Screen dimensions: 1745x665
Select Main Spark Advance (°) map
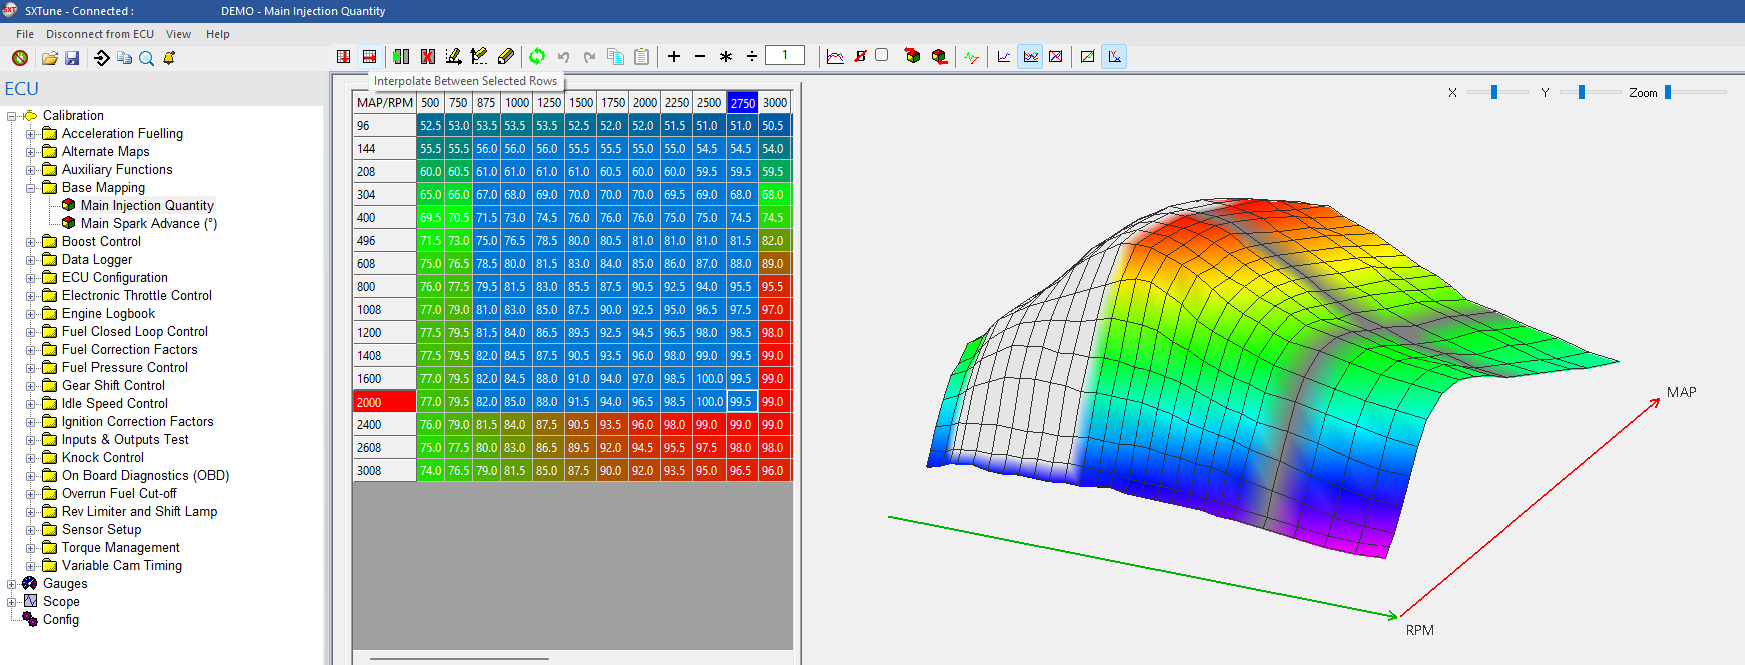tap(149, 224)
